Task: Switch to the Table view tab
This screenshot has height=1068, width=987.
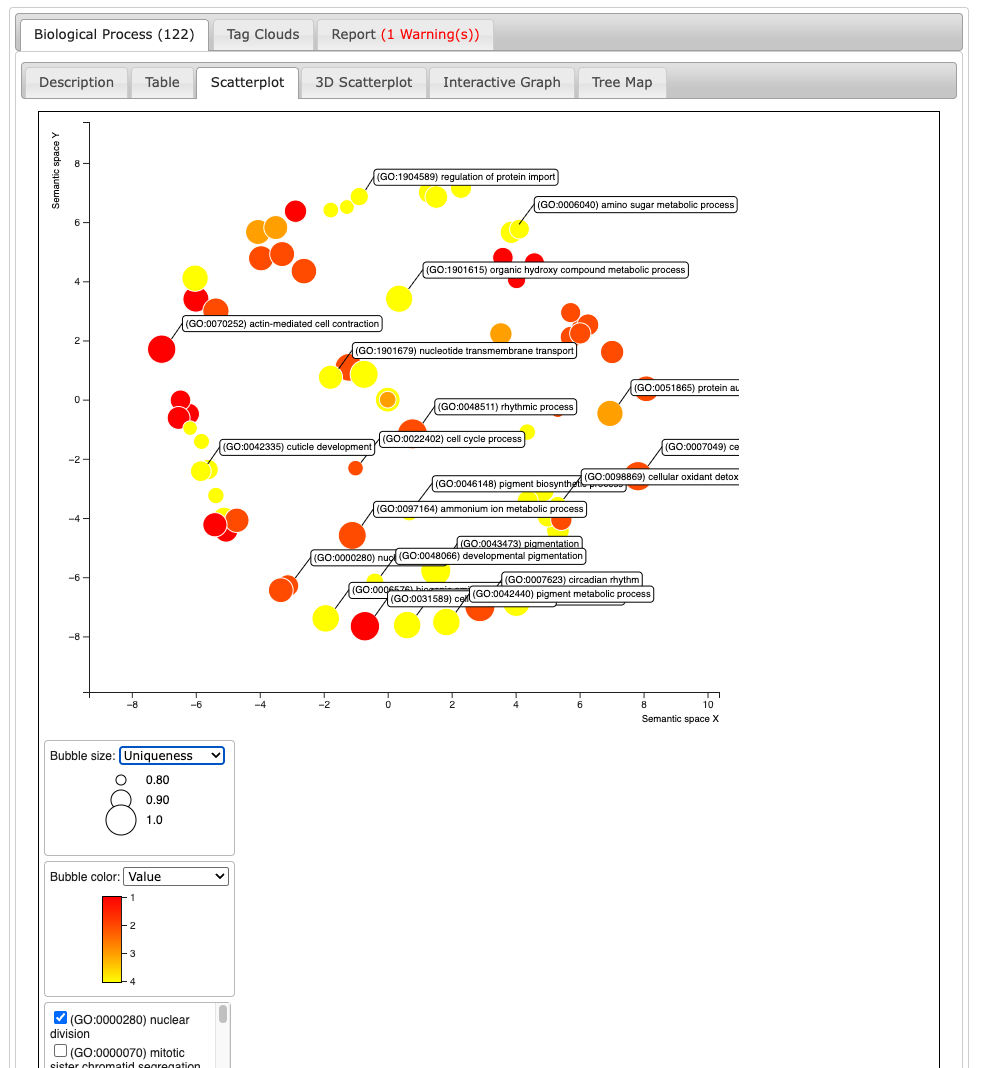Action: (x=162, y=82)
